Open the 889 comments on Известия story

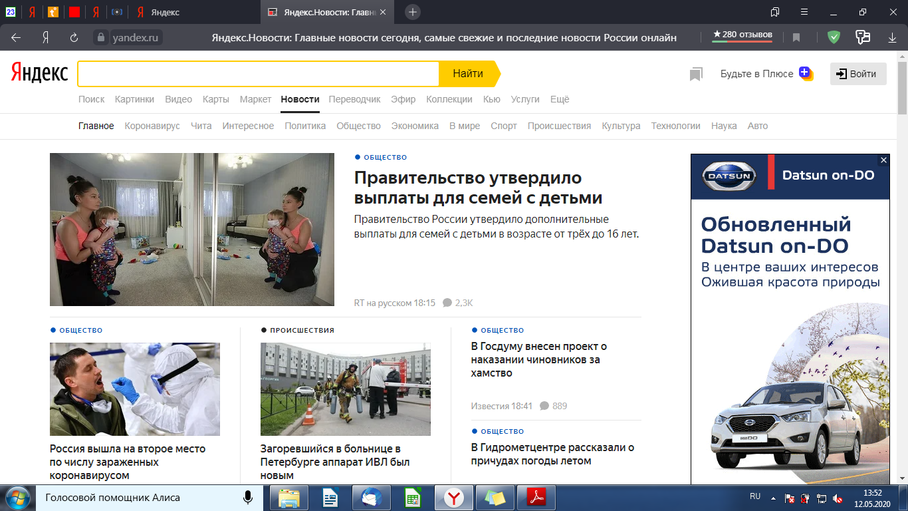tap(553, 406)
